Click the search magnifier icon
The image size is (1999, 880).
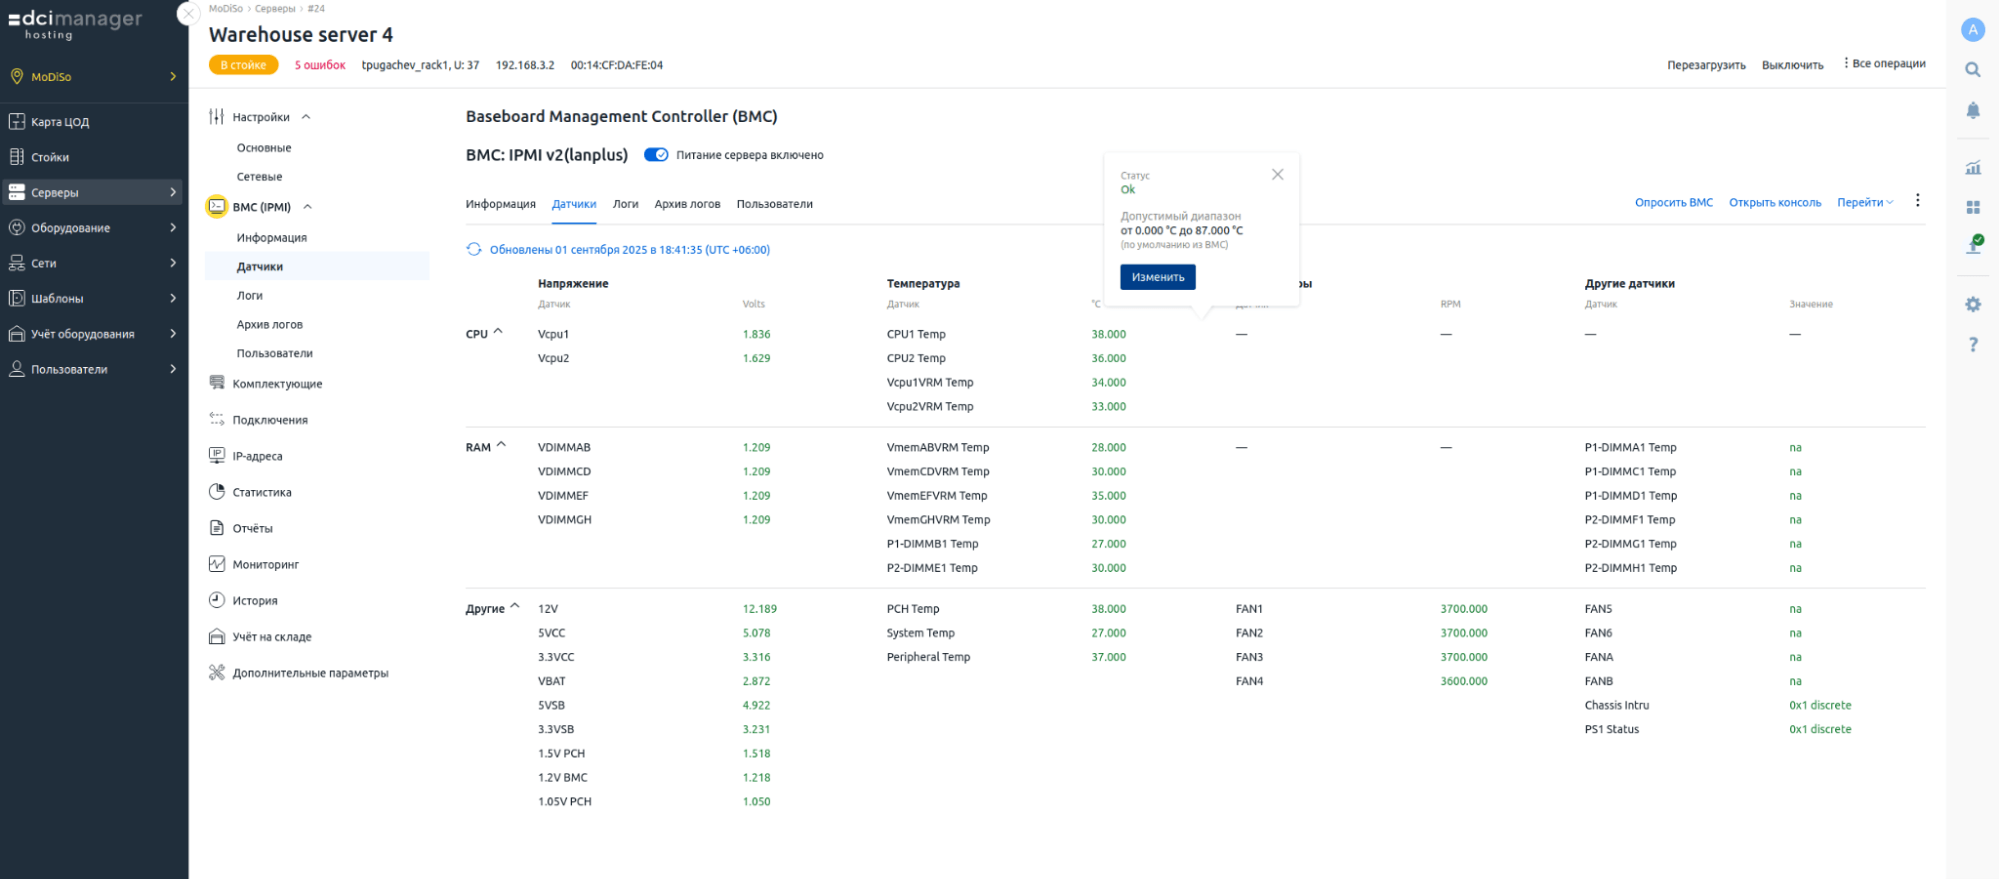click(1972, 70)
